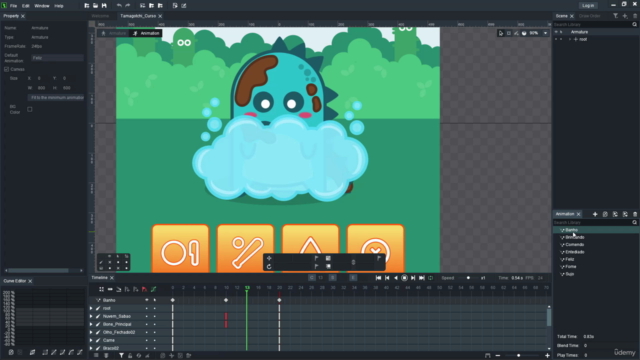
Task: Click the Log in button
Action: [588, 6]
